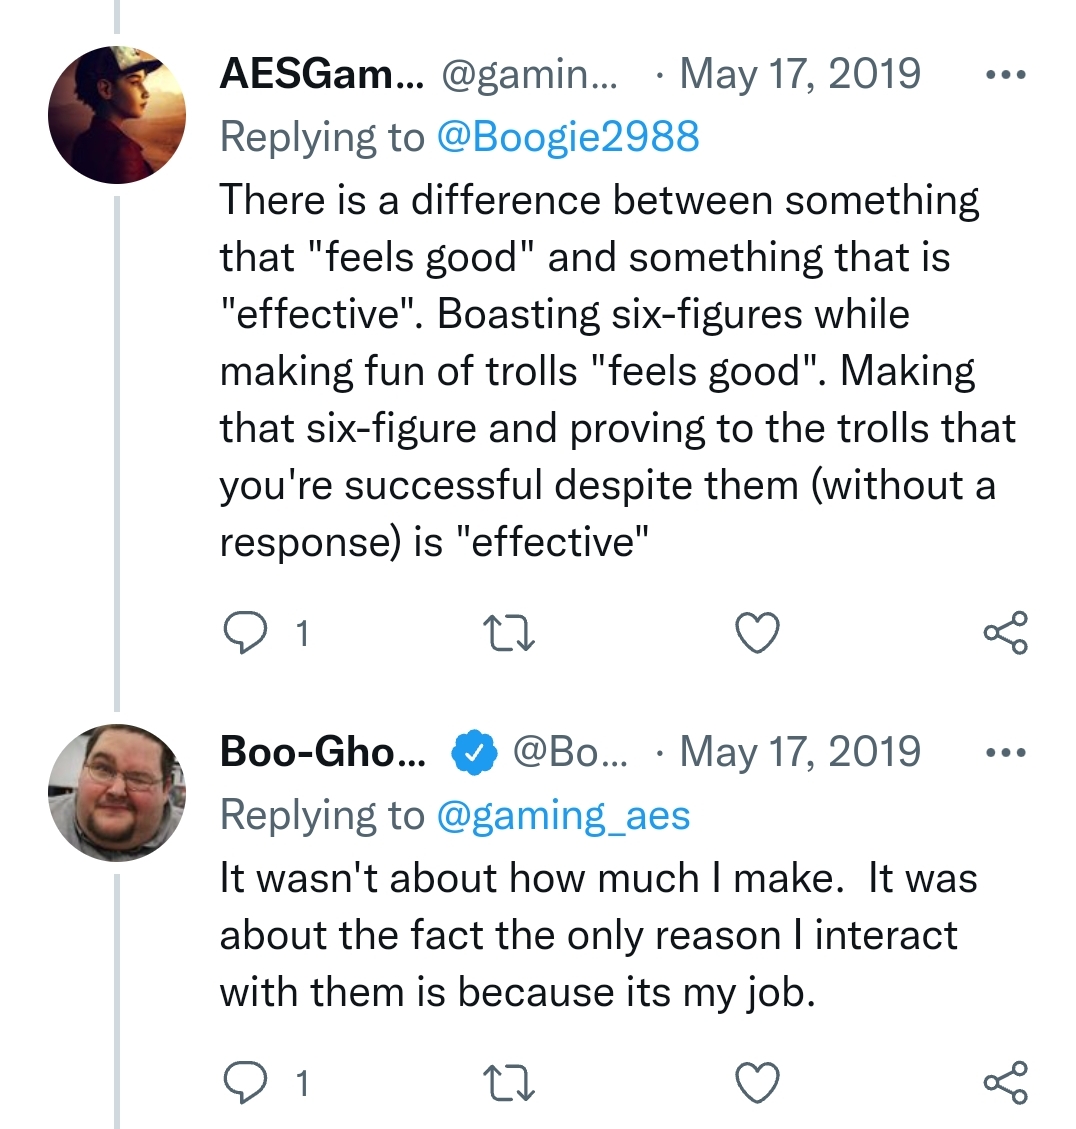Viewport: 1076px width, 1129px height.
Task: View AESGaming profile picture
Action: coord(117,114)
